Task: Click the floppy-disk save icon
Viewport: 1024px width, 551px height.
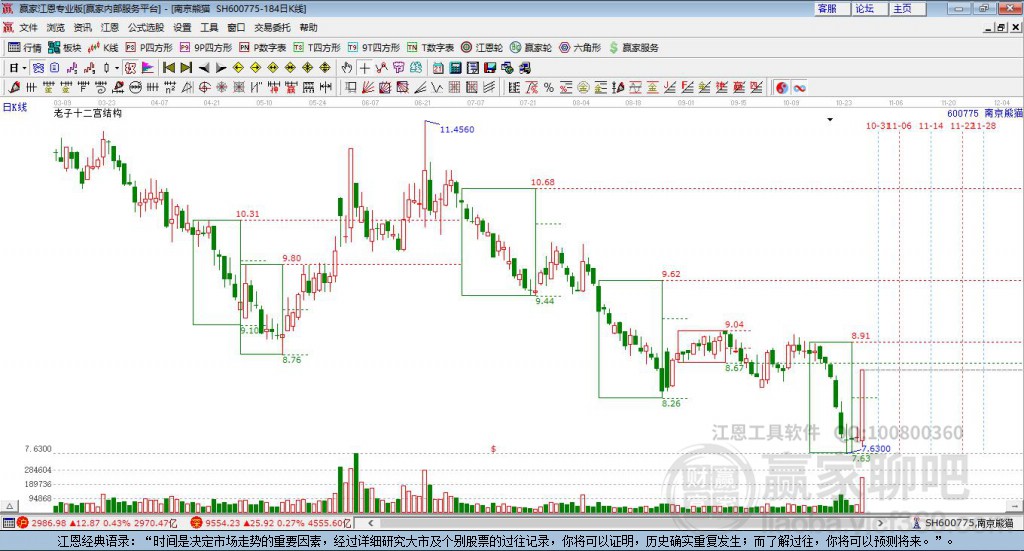Action: [x=490, y=68]
